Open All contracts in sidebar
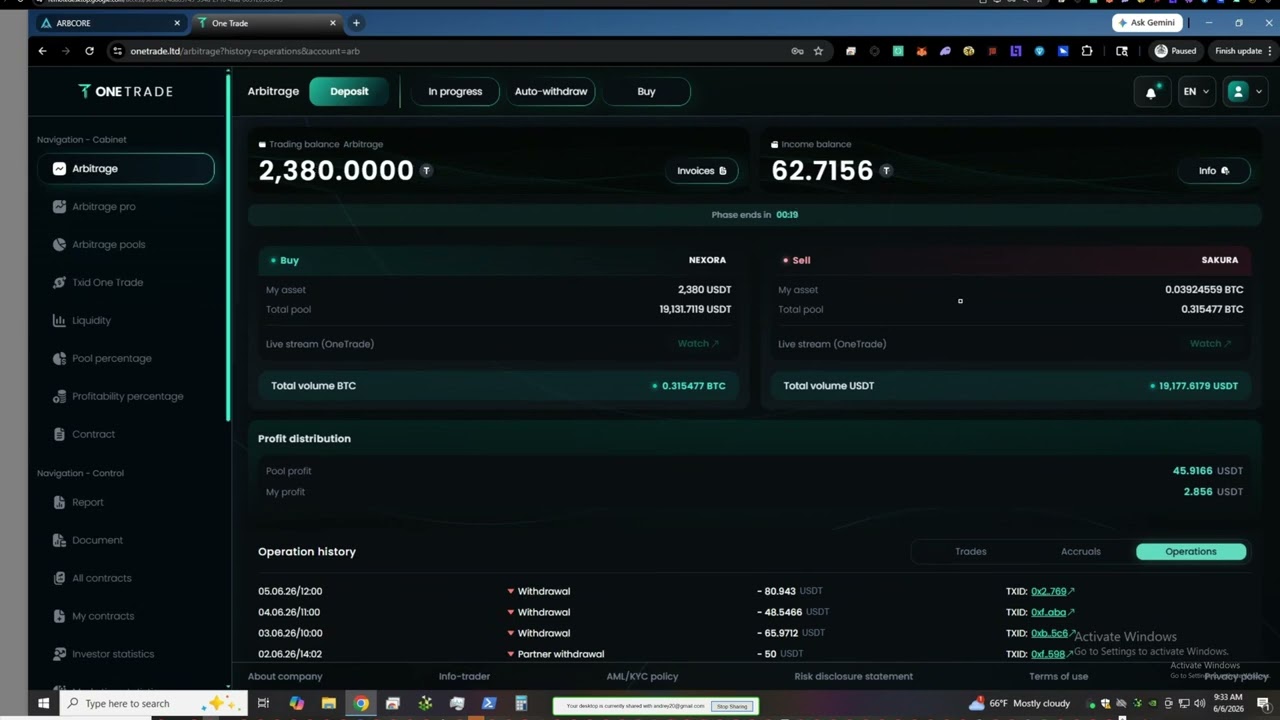Screen dimensions: 1280x720 point(102,579)
